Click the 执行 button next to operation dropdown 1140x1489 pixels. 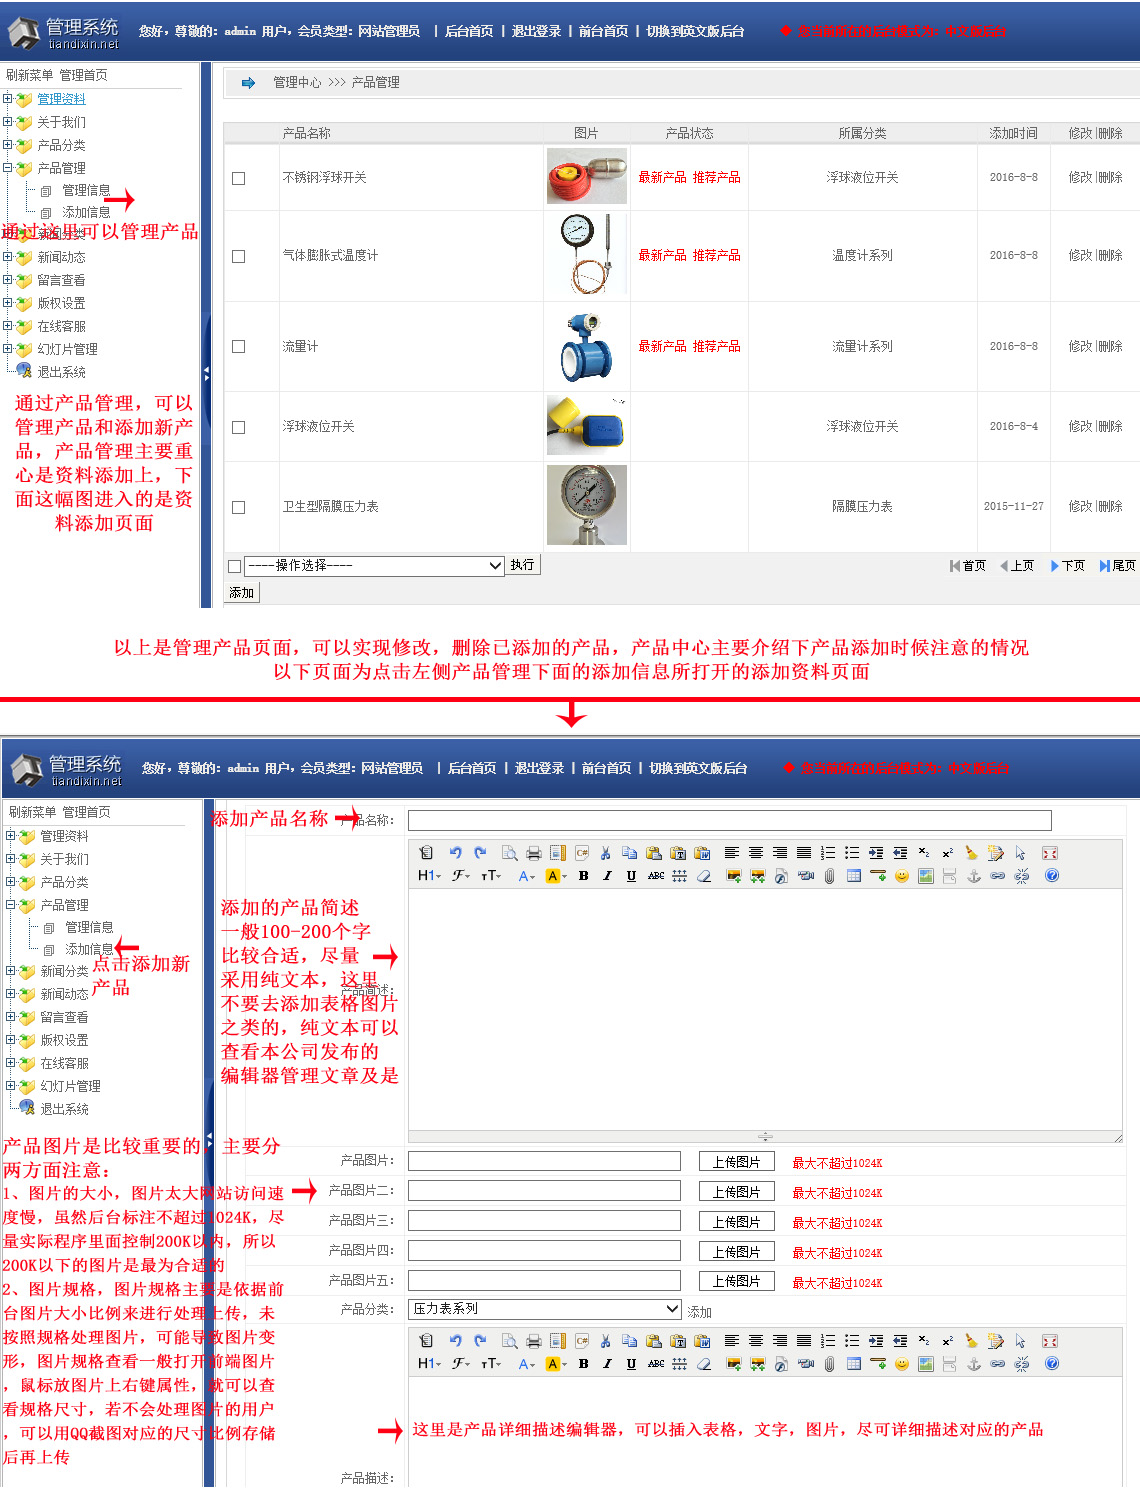click(522, 565)
